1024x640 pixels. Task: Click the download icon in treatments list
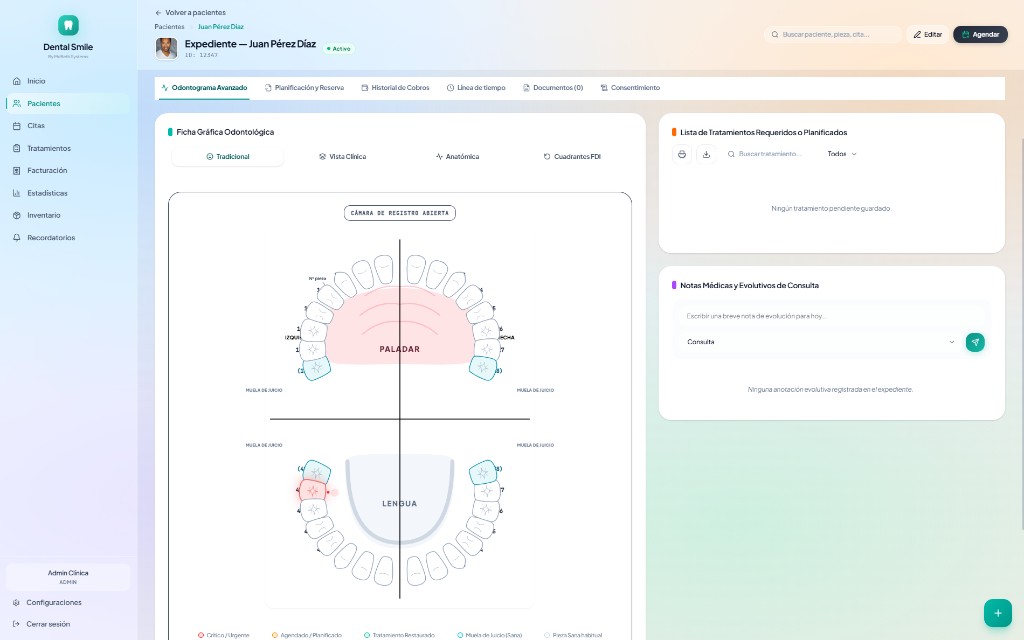point(706,154)
